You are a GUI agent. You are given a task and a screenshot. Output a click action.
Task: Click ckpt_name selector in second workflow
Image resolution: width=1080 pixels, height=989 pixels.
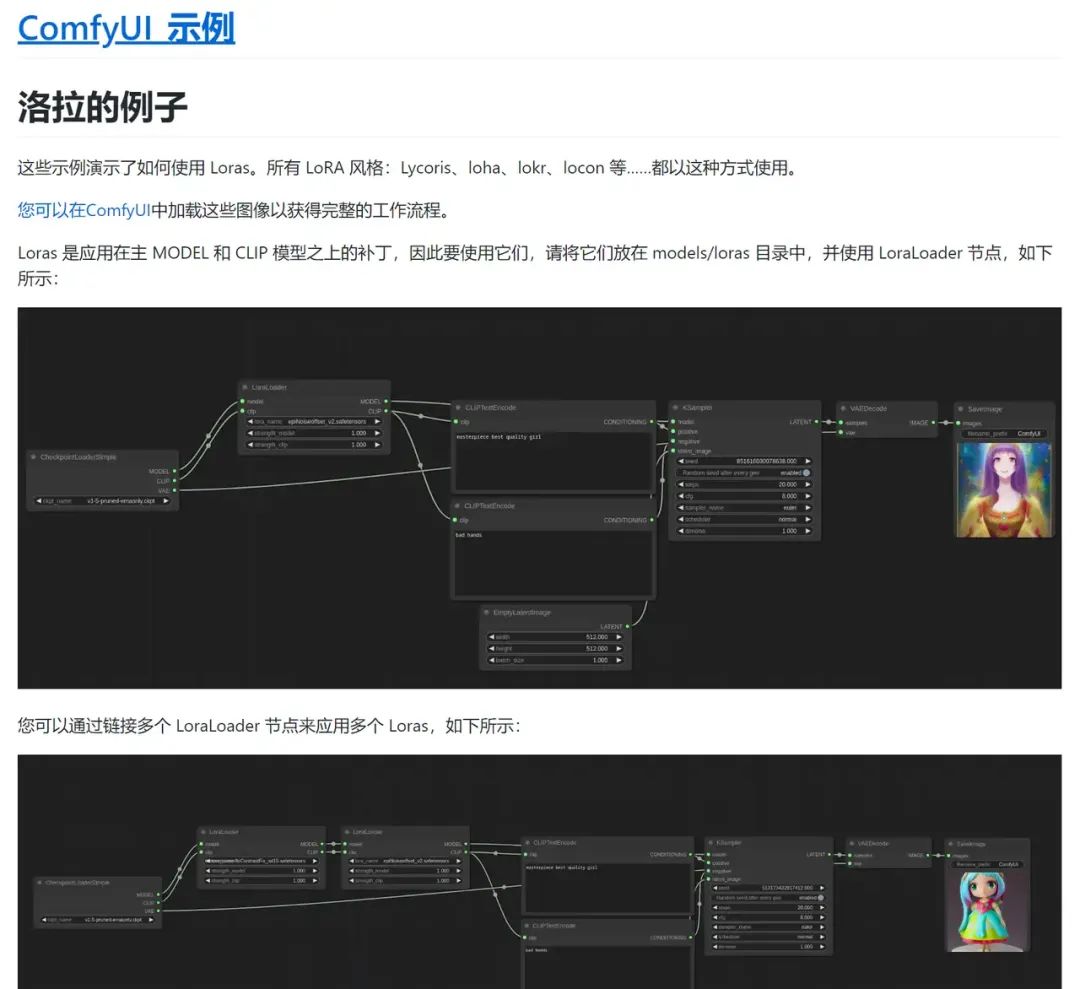point(98,919)
